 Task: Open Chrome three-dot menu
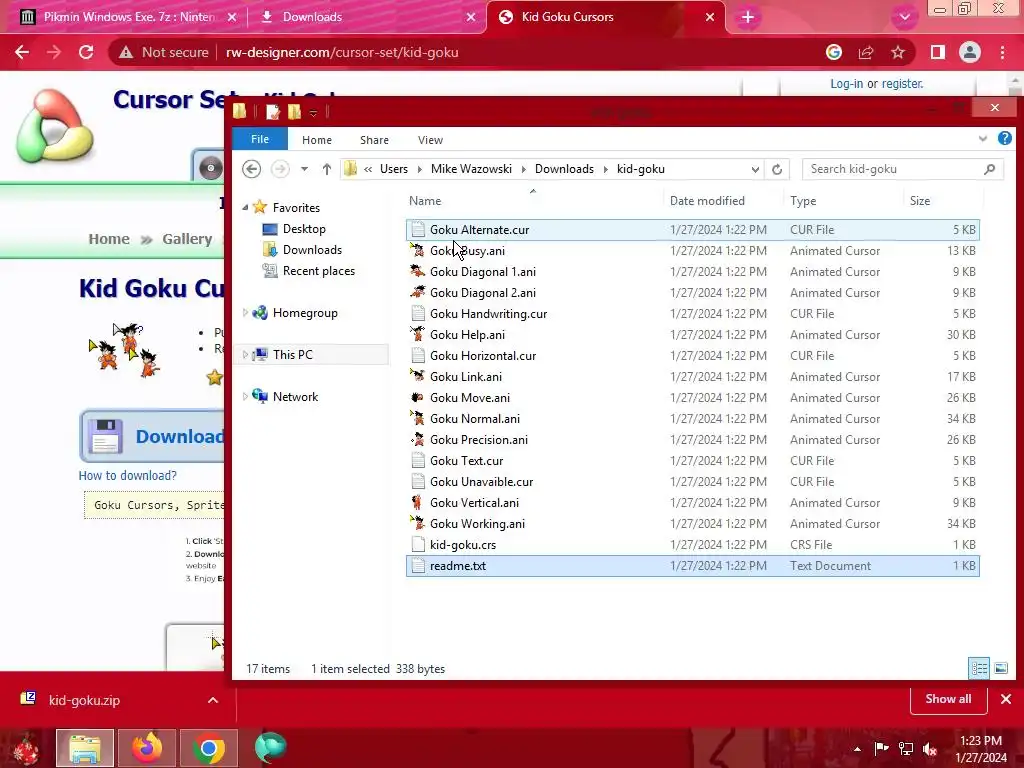(x=1002, y=52)
